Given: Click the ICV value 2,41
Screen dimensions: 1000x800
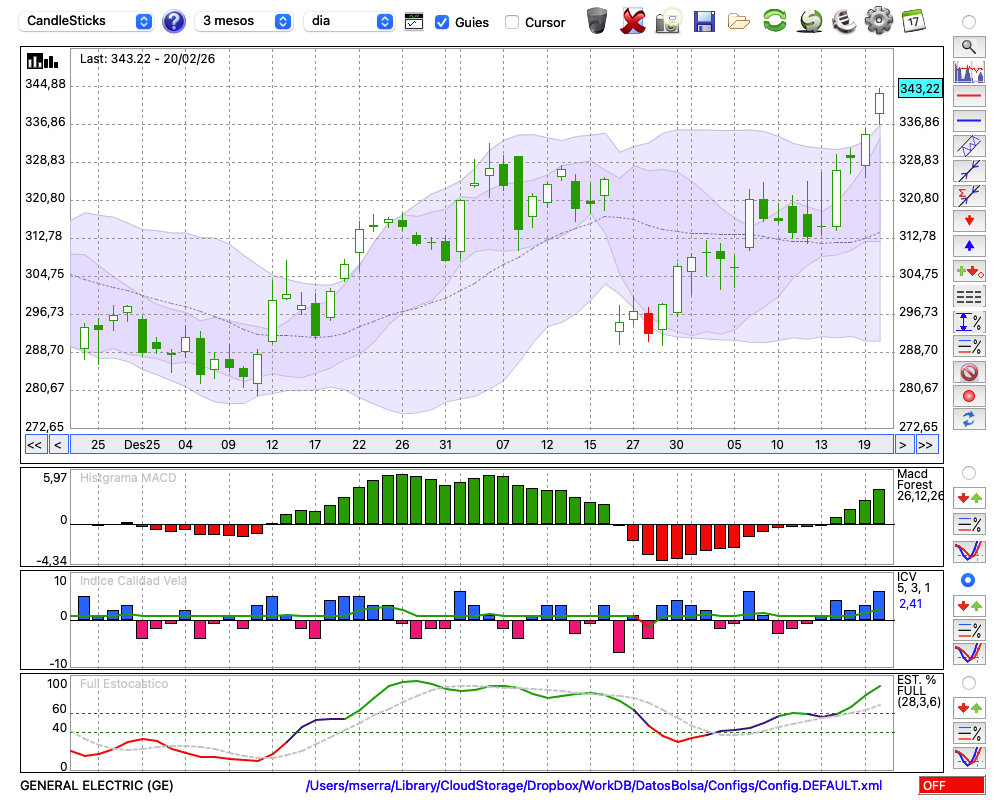Looking at the screenshot, I should coord(910,604).
